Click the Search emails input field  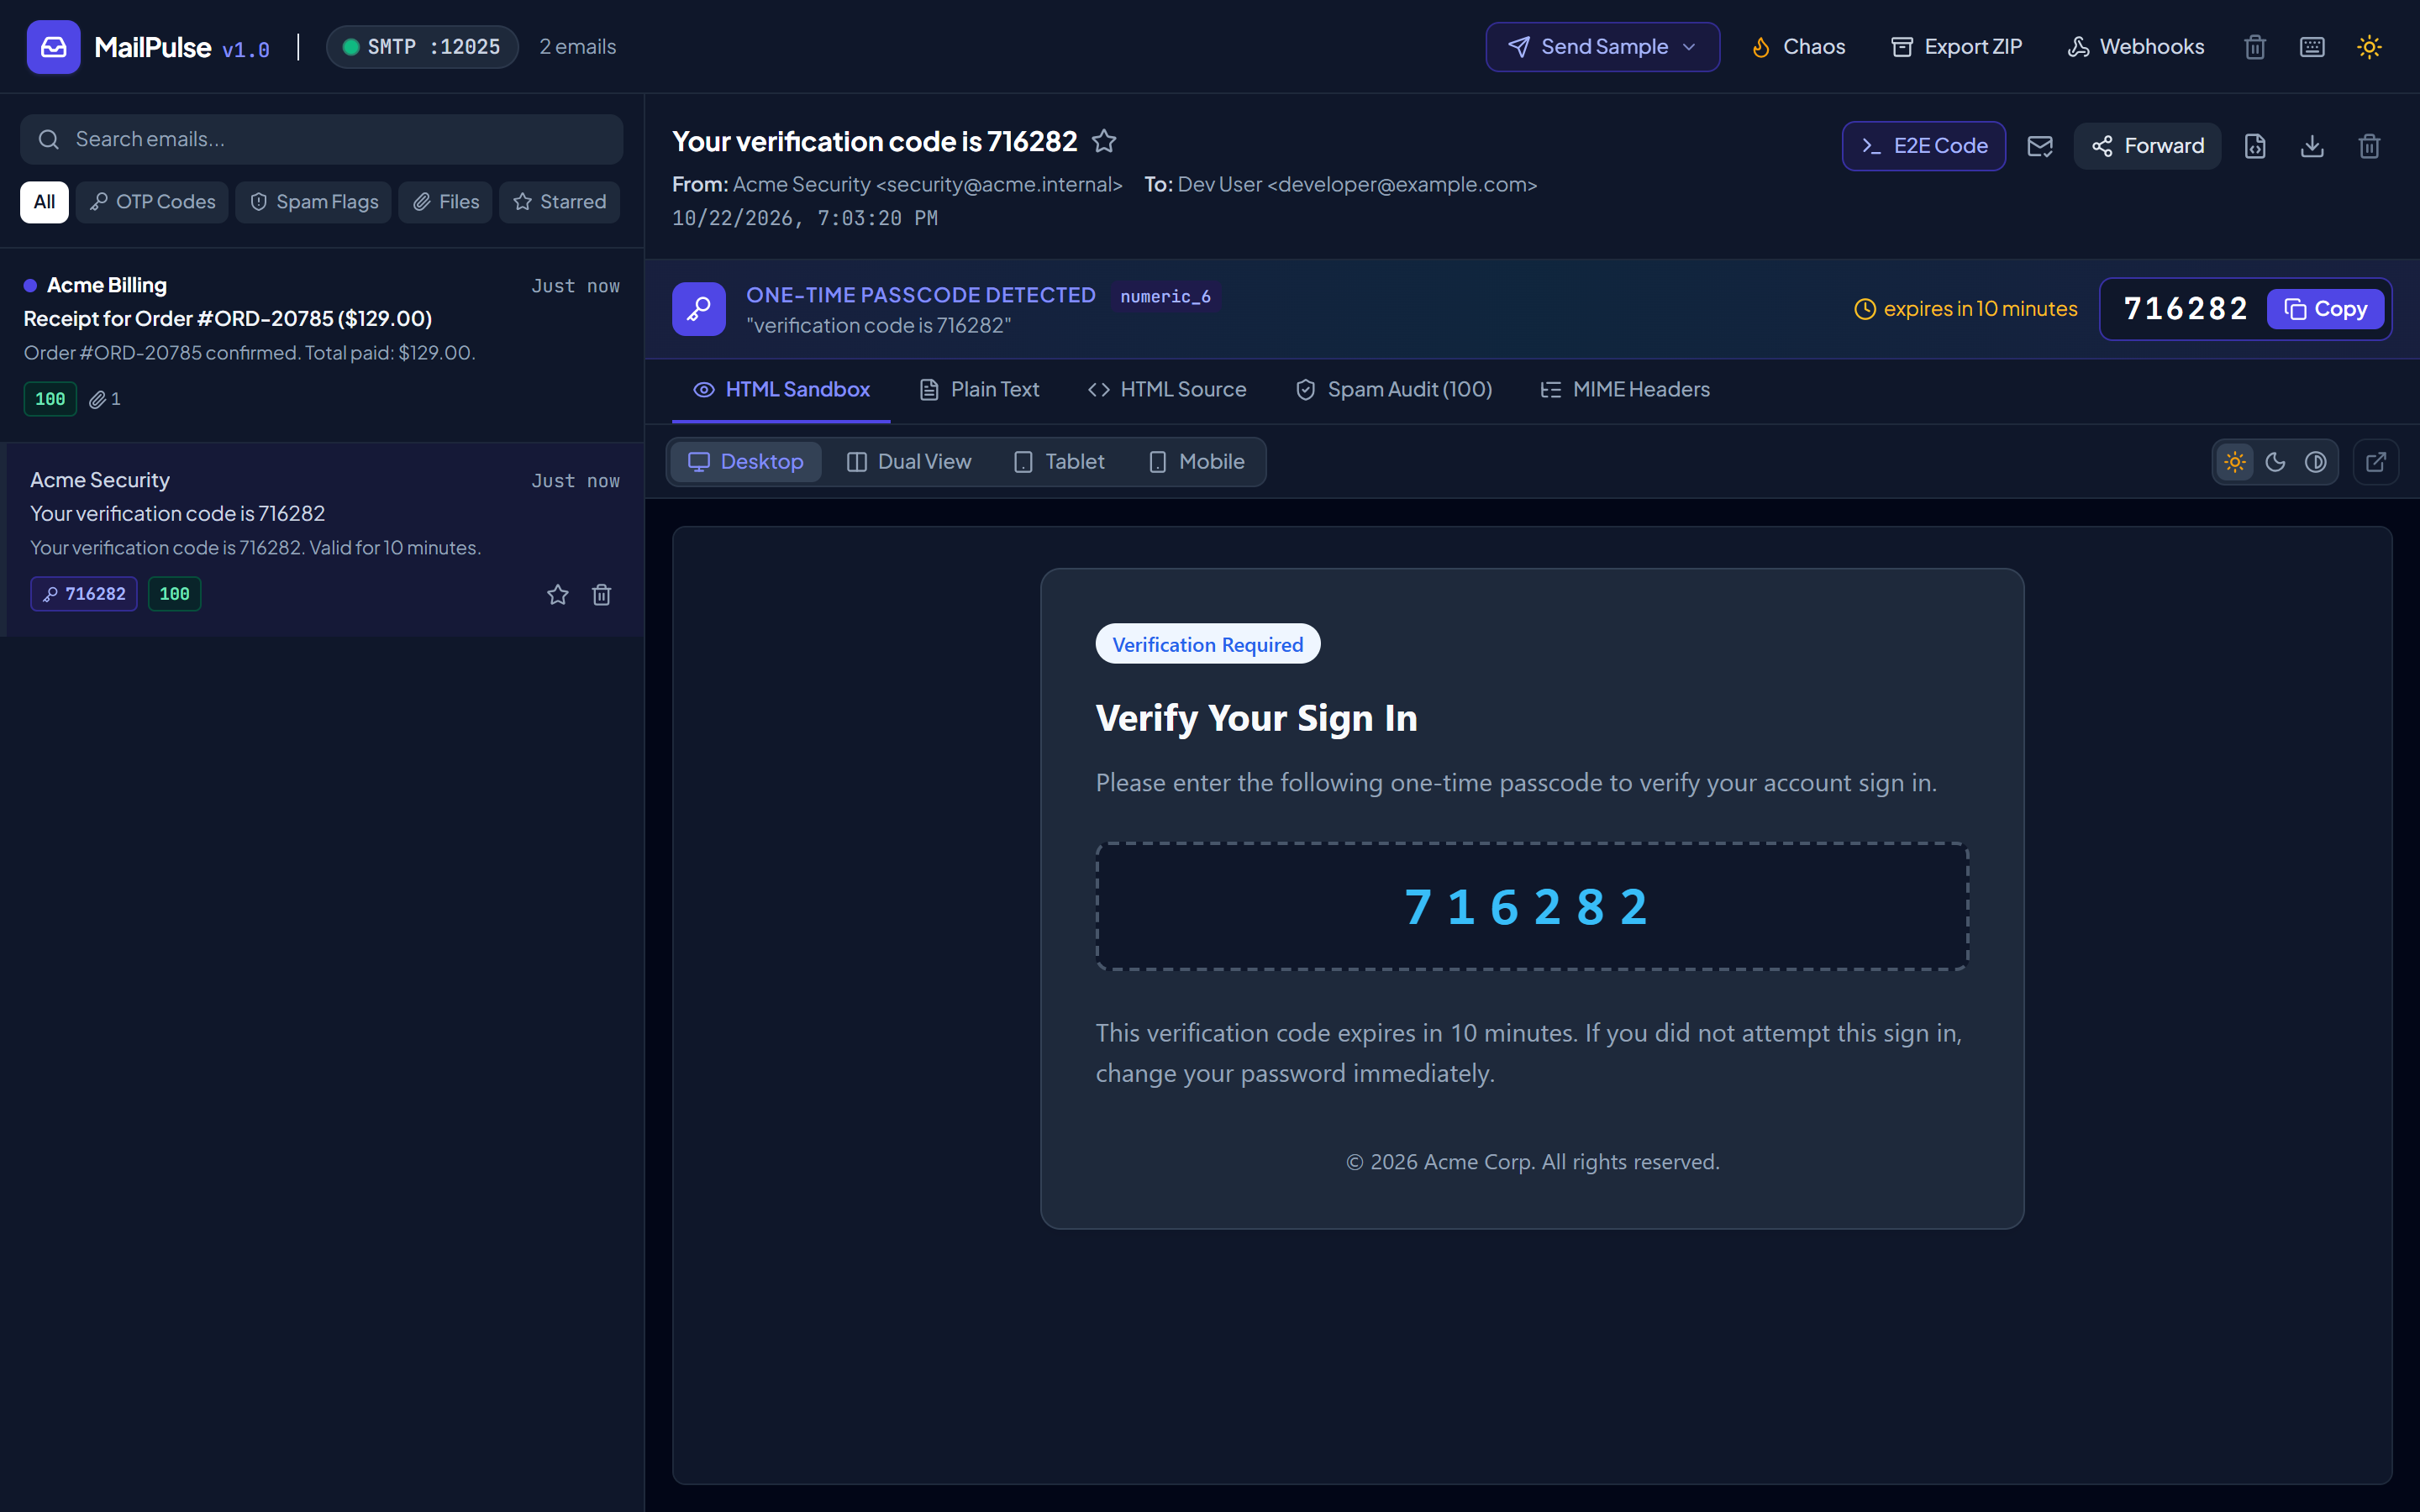[322, 139]
